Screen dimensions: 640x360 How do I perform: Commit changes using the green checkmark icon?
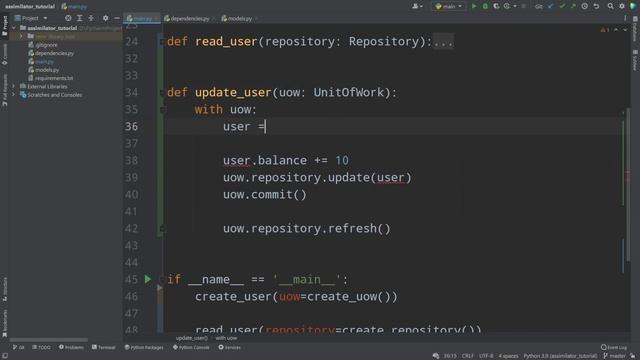click(562, 6)
